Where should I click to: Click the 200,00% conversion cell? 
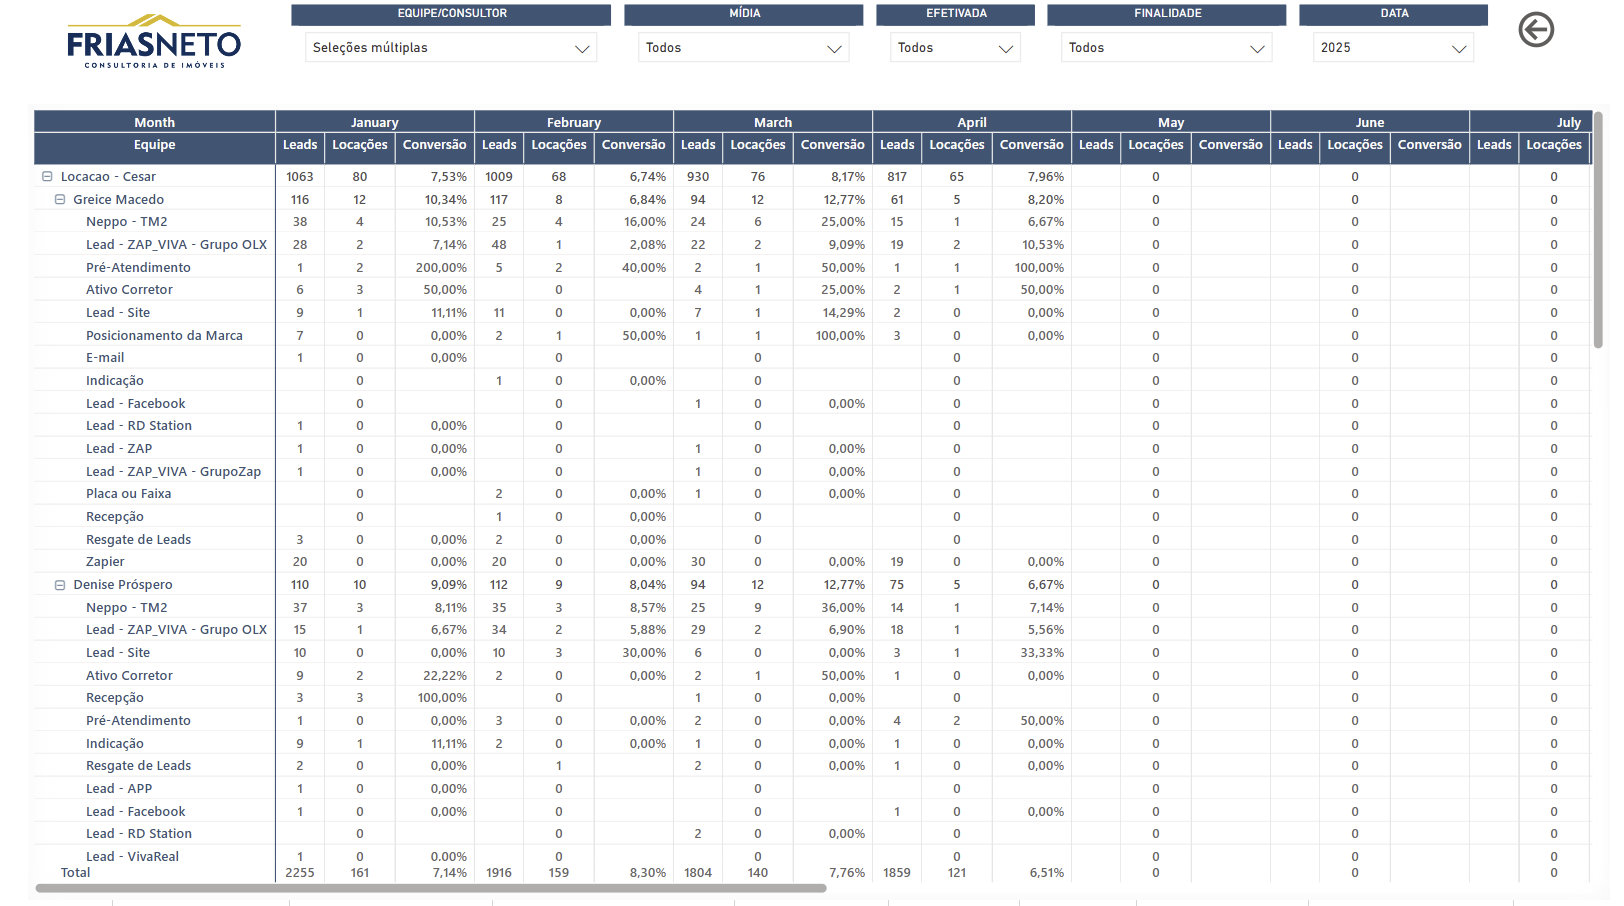click(441, 268)
